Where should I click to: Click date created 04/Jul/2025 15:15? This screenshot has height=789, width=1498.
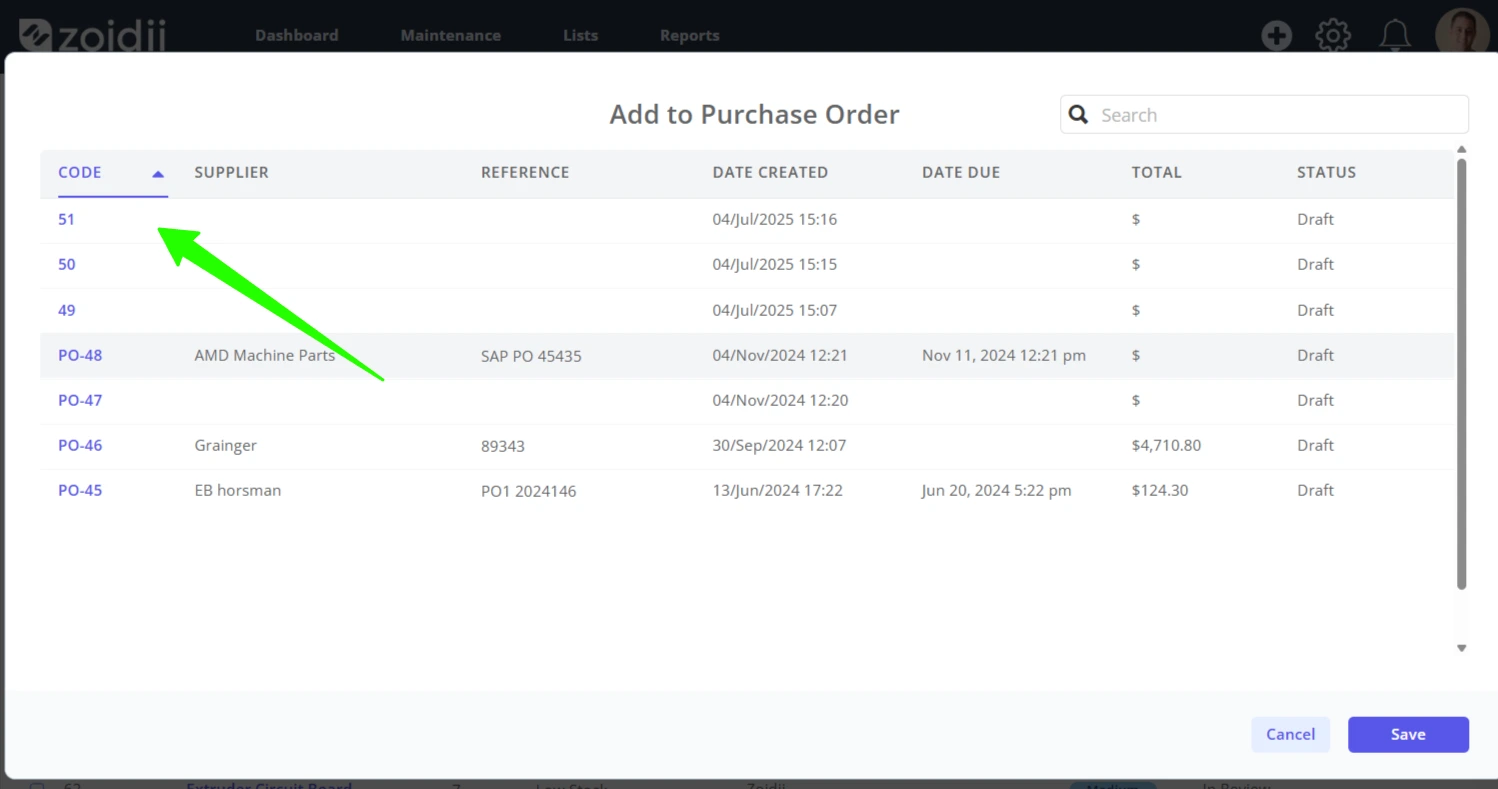(775, 264)
